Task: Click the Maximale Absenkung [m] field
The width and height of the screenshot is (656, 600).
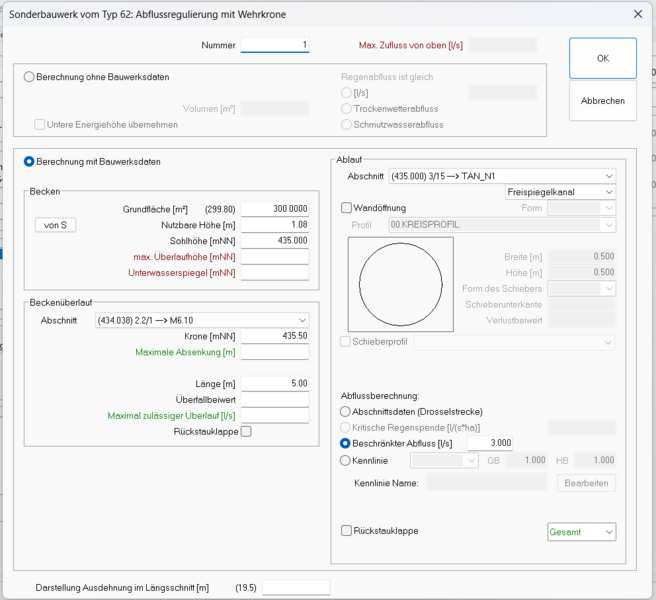Action: [275, 352]
